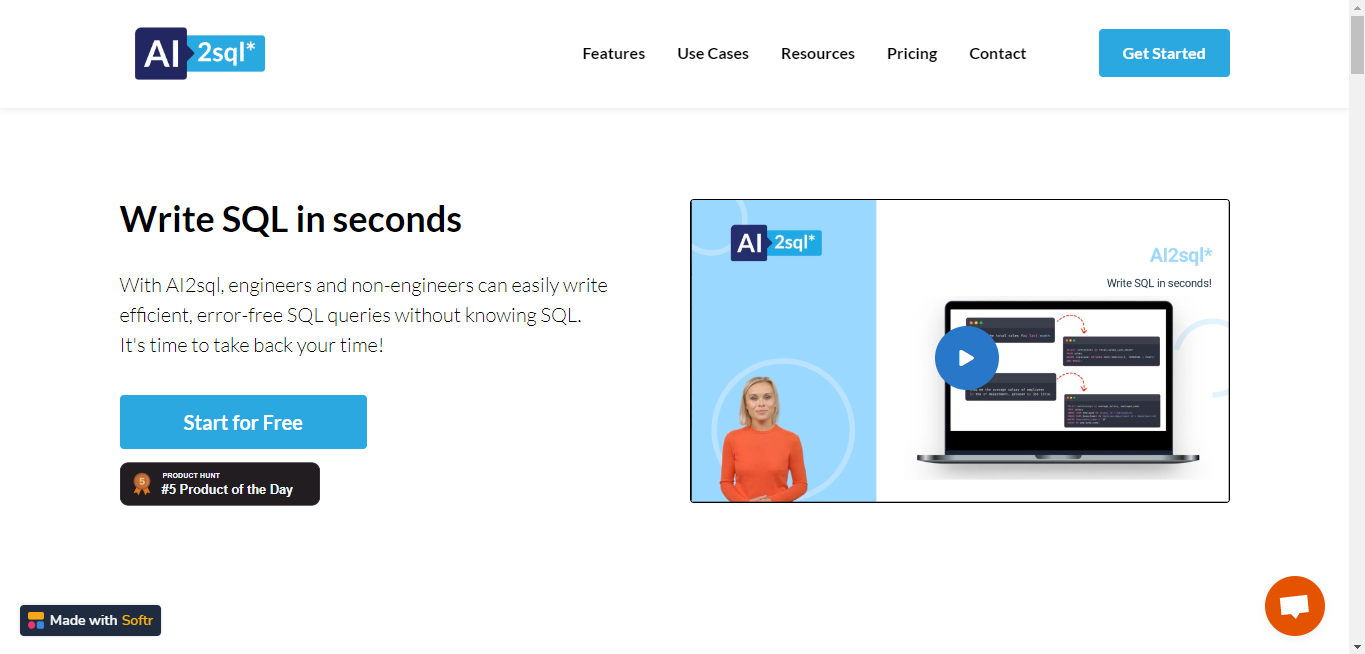The width and height of the screenshot is (1365, 654).
Task: Click the page vertical scrollbar thumb
Action: tap(1357, 45)
